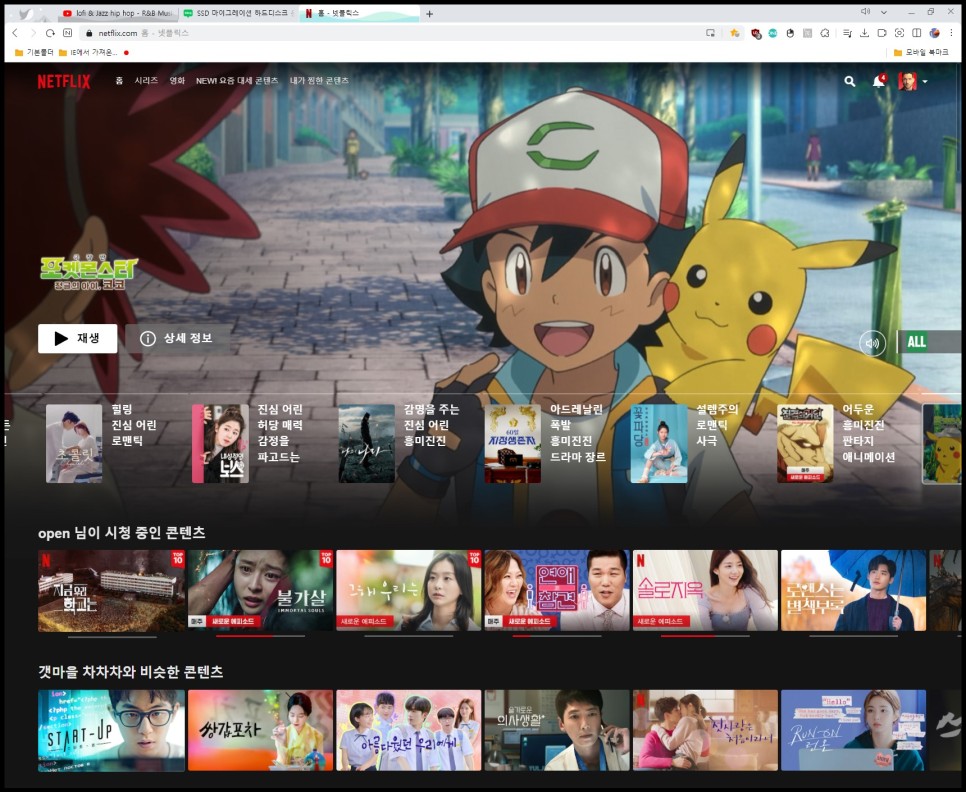Click the screenshot capture toolbar icon
The image size is (966, 792).
[899, 33]
